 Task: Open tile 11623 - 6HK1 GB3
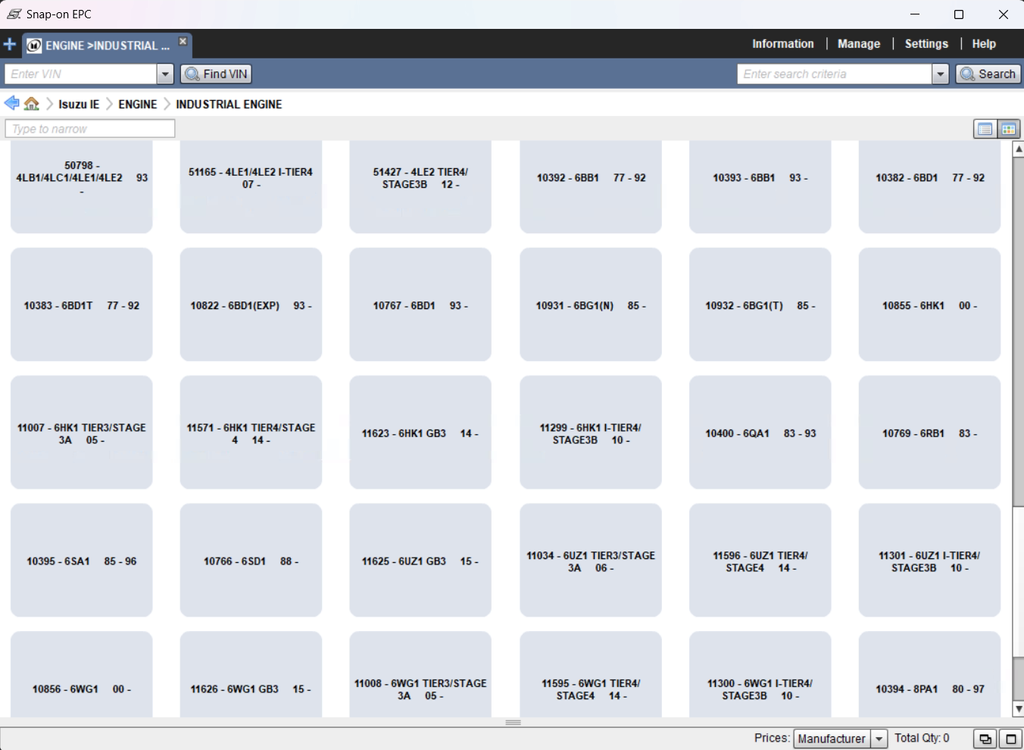coord(421,432)
